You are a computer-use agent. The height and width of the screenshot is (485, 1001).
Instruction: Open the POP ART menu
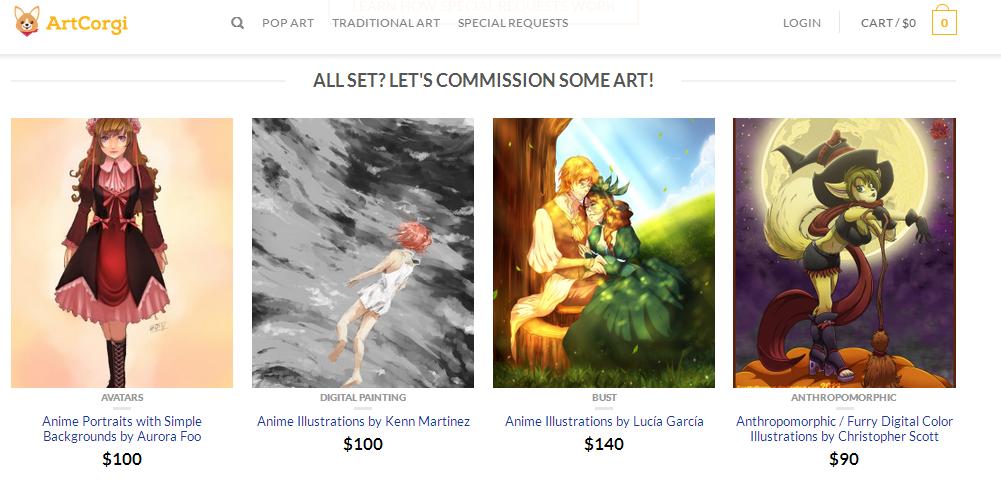pyautogui.click(x=288, y=23)
